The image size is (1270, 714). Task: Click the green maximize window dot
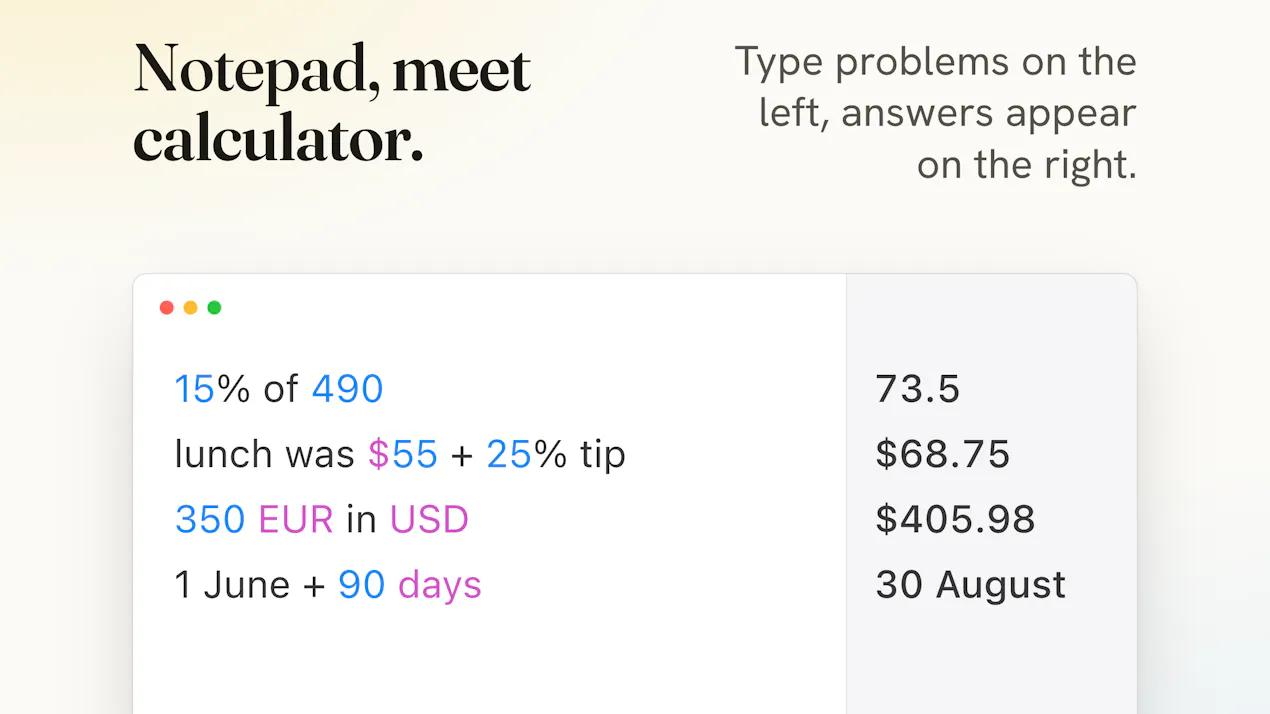pyautogui.click(x=214, y=308)
